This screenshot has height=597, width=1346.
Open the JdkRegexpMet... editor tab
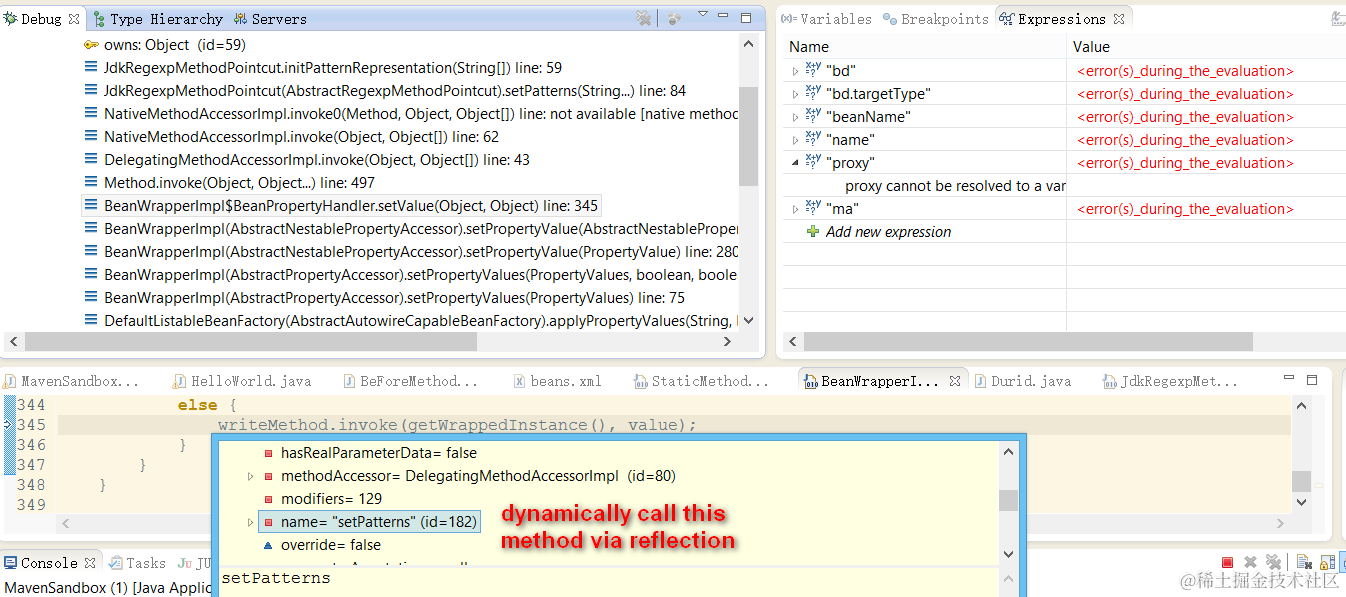pos(1169,381)
